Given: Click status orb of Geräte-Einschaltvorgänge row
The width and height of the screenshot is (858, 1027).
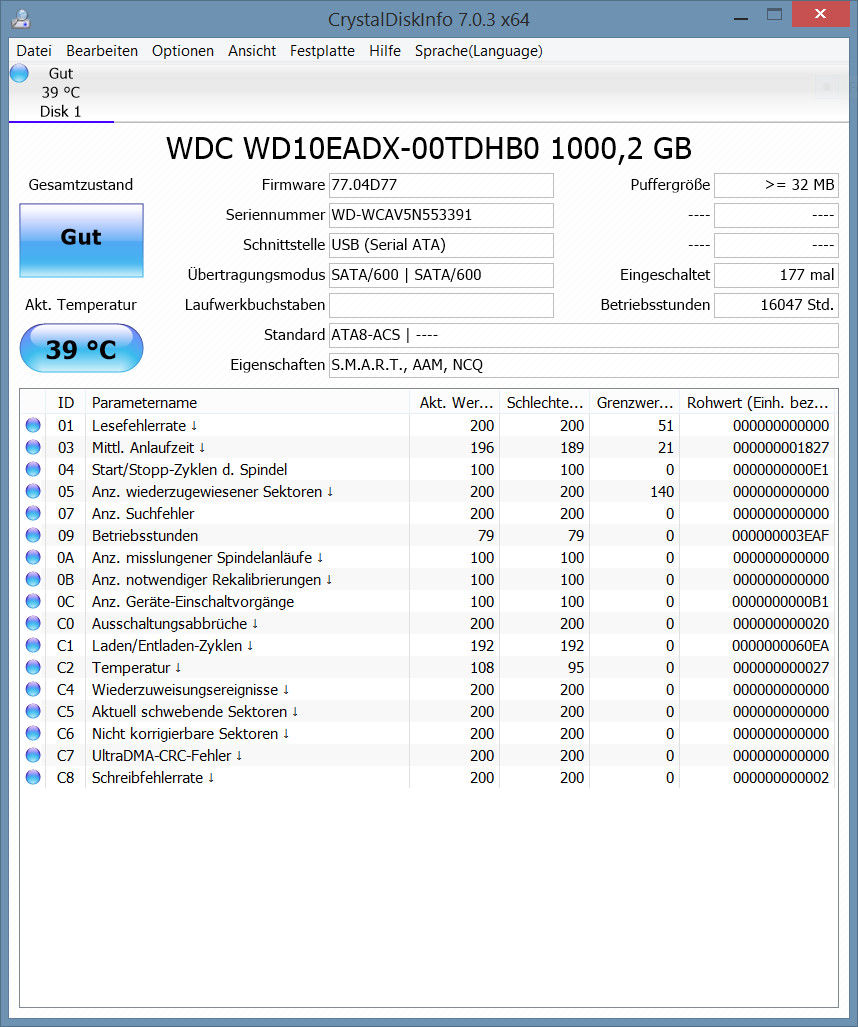Looking at the screenshot, I should (33, 601).
